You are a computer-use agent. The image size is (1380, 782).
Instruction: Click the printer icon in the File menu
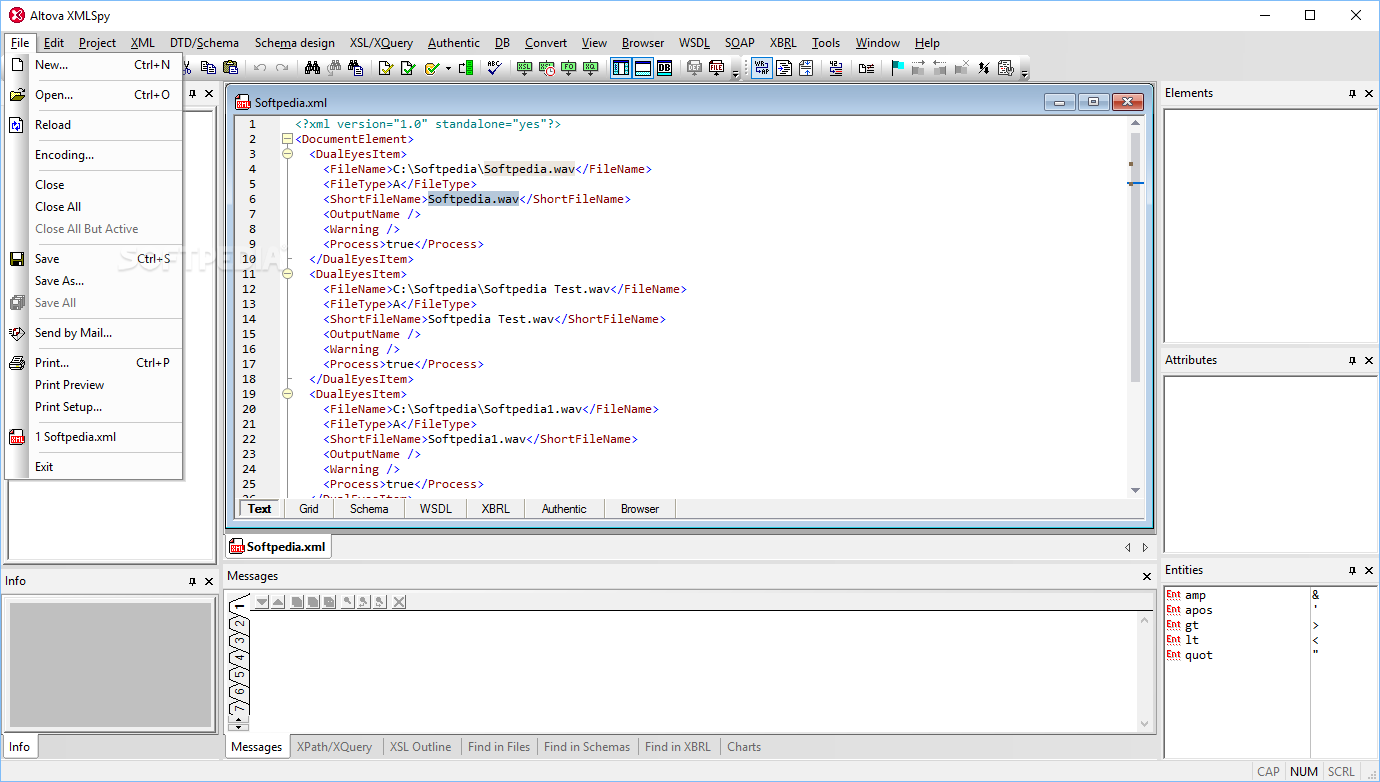[x=17, y=363]
